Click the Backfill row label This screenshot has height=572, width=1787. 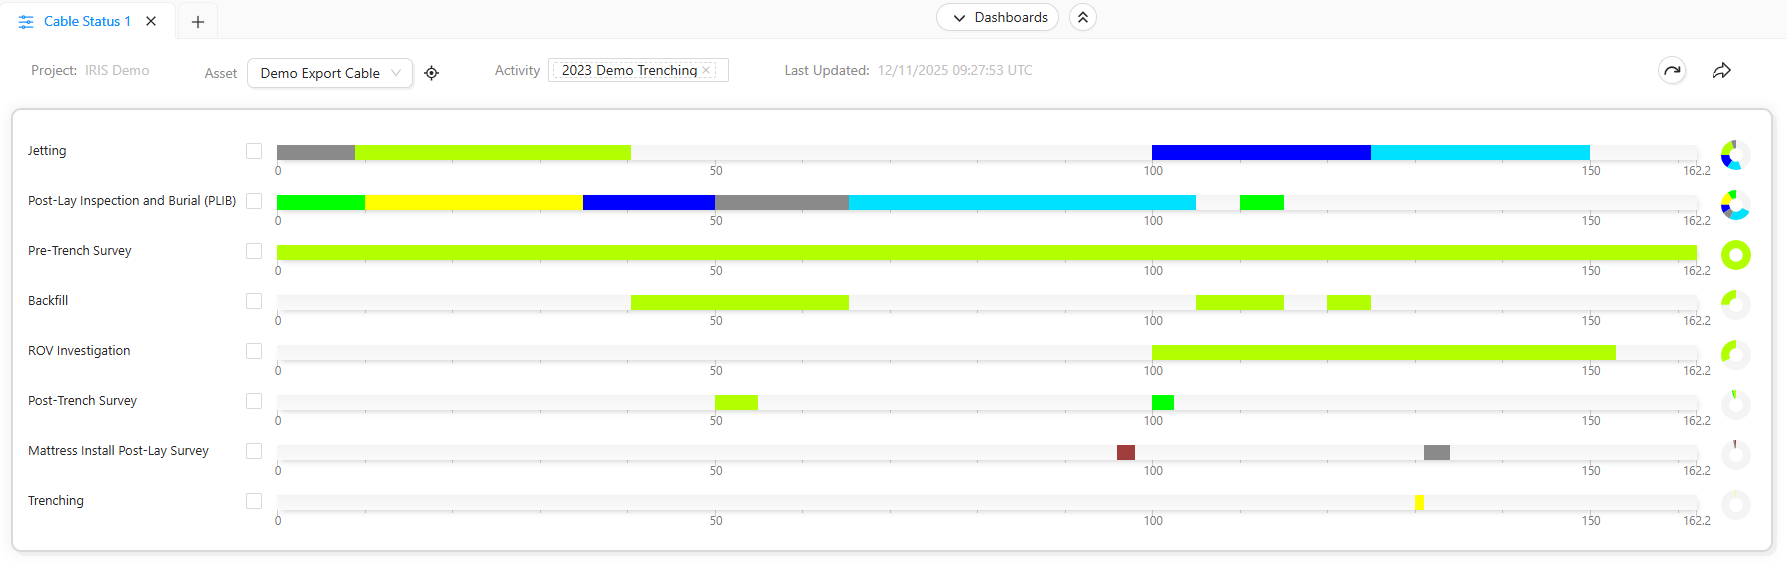click(48, 301)
